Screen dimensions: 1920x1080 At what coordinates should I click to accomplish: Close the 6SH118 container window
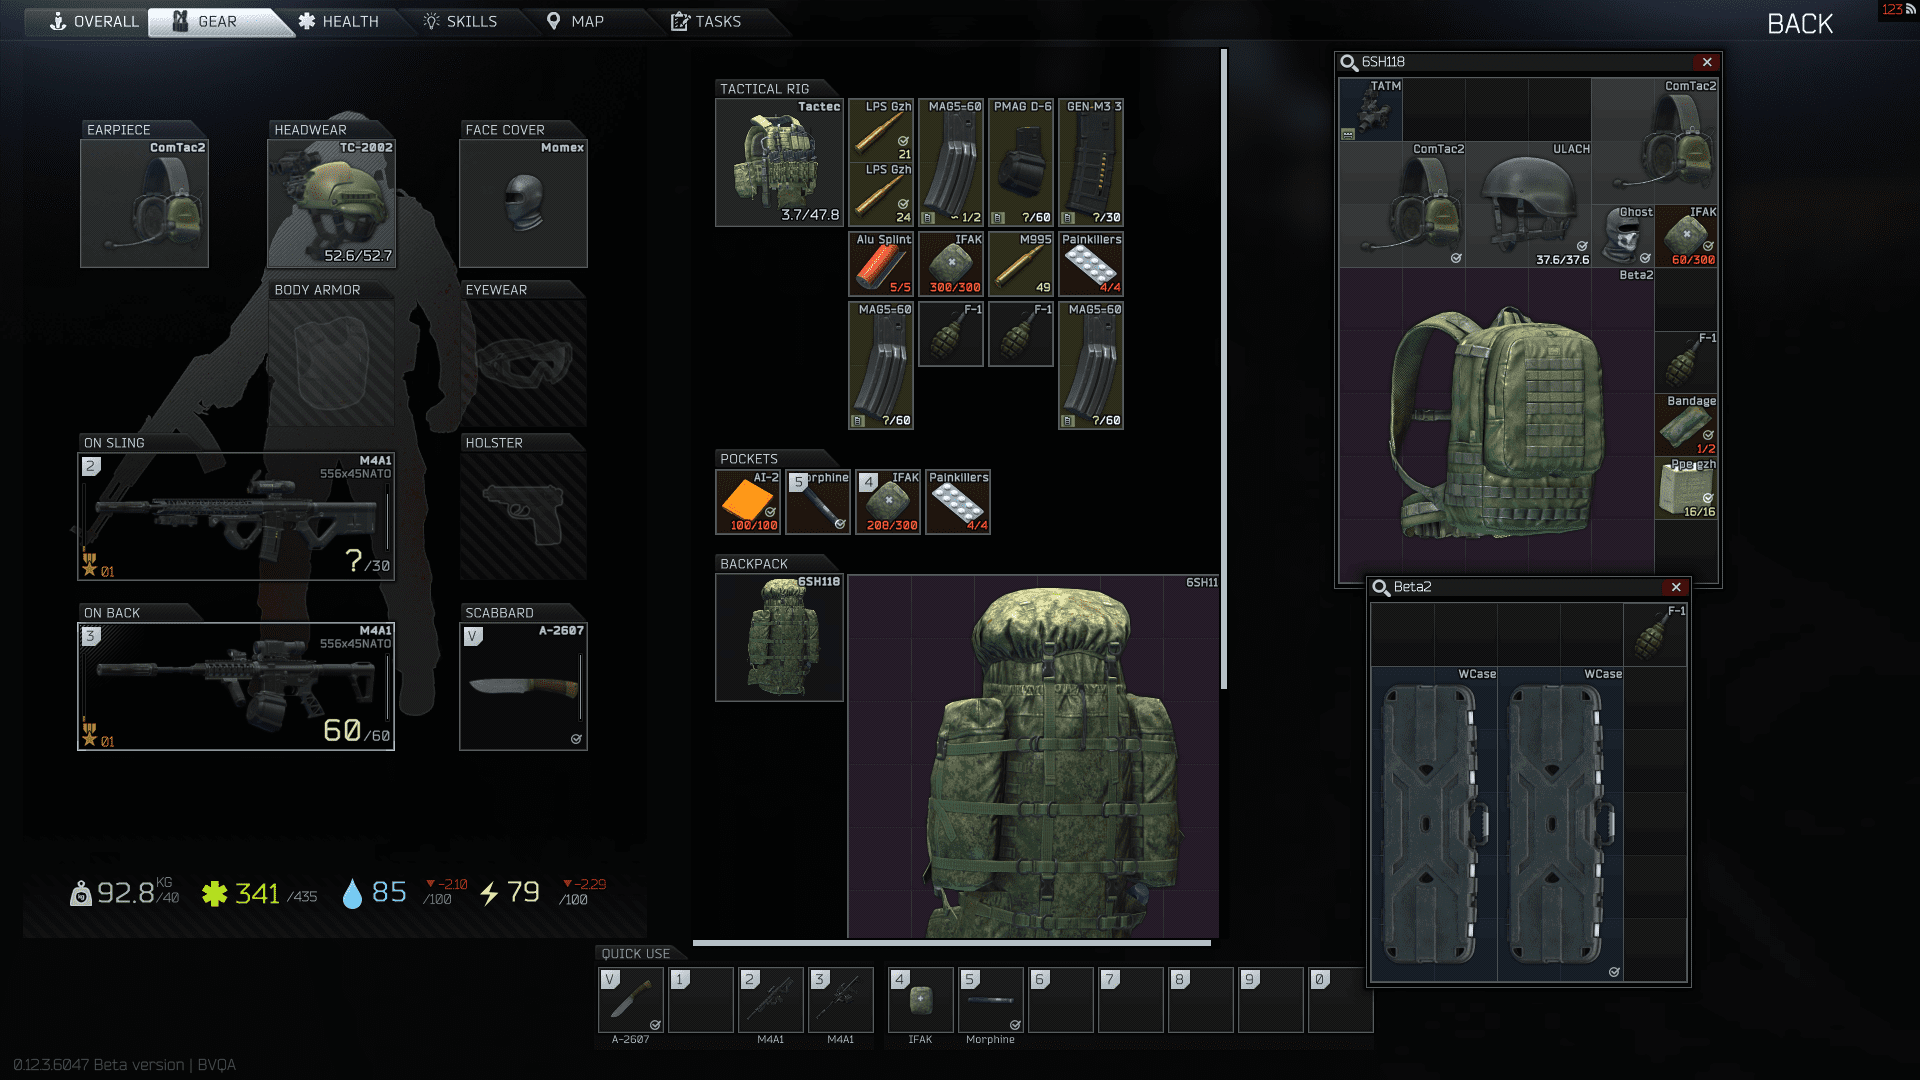click(x=1707, y=62)
